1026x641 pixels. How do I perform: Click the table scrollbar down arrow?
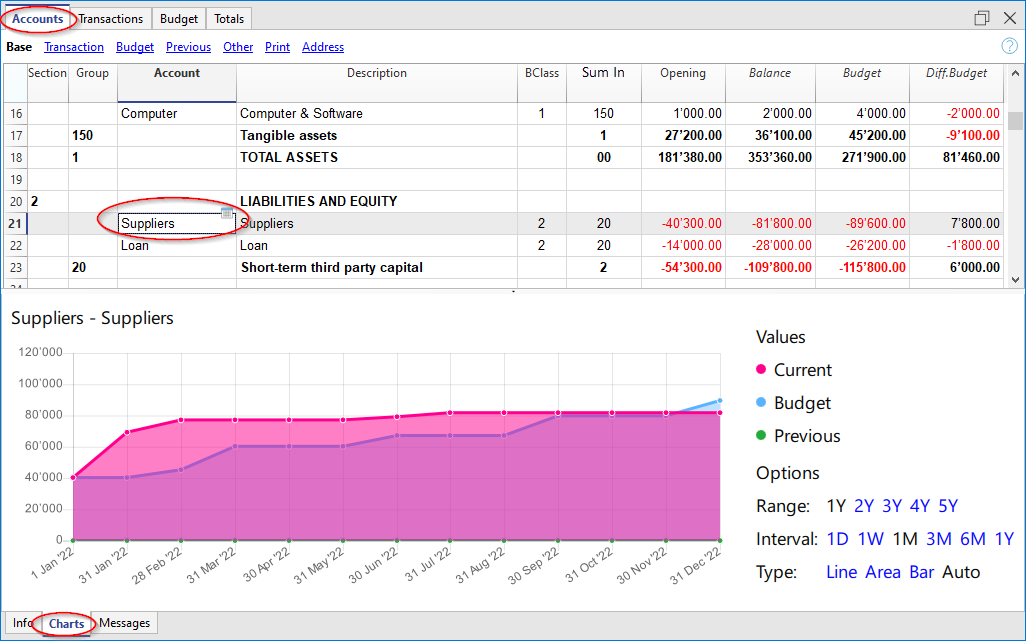tap(1016, 281)
